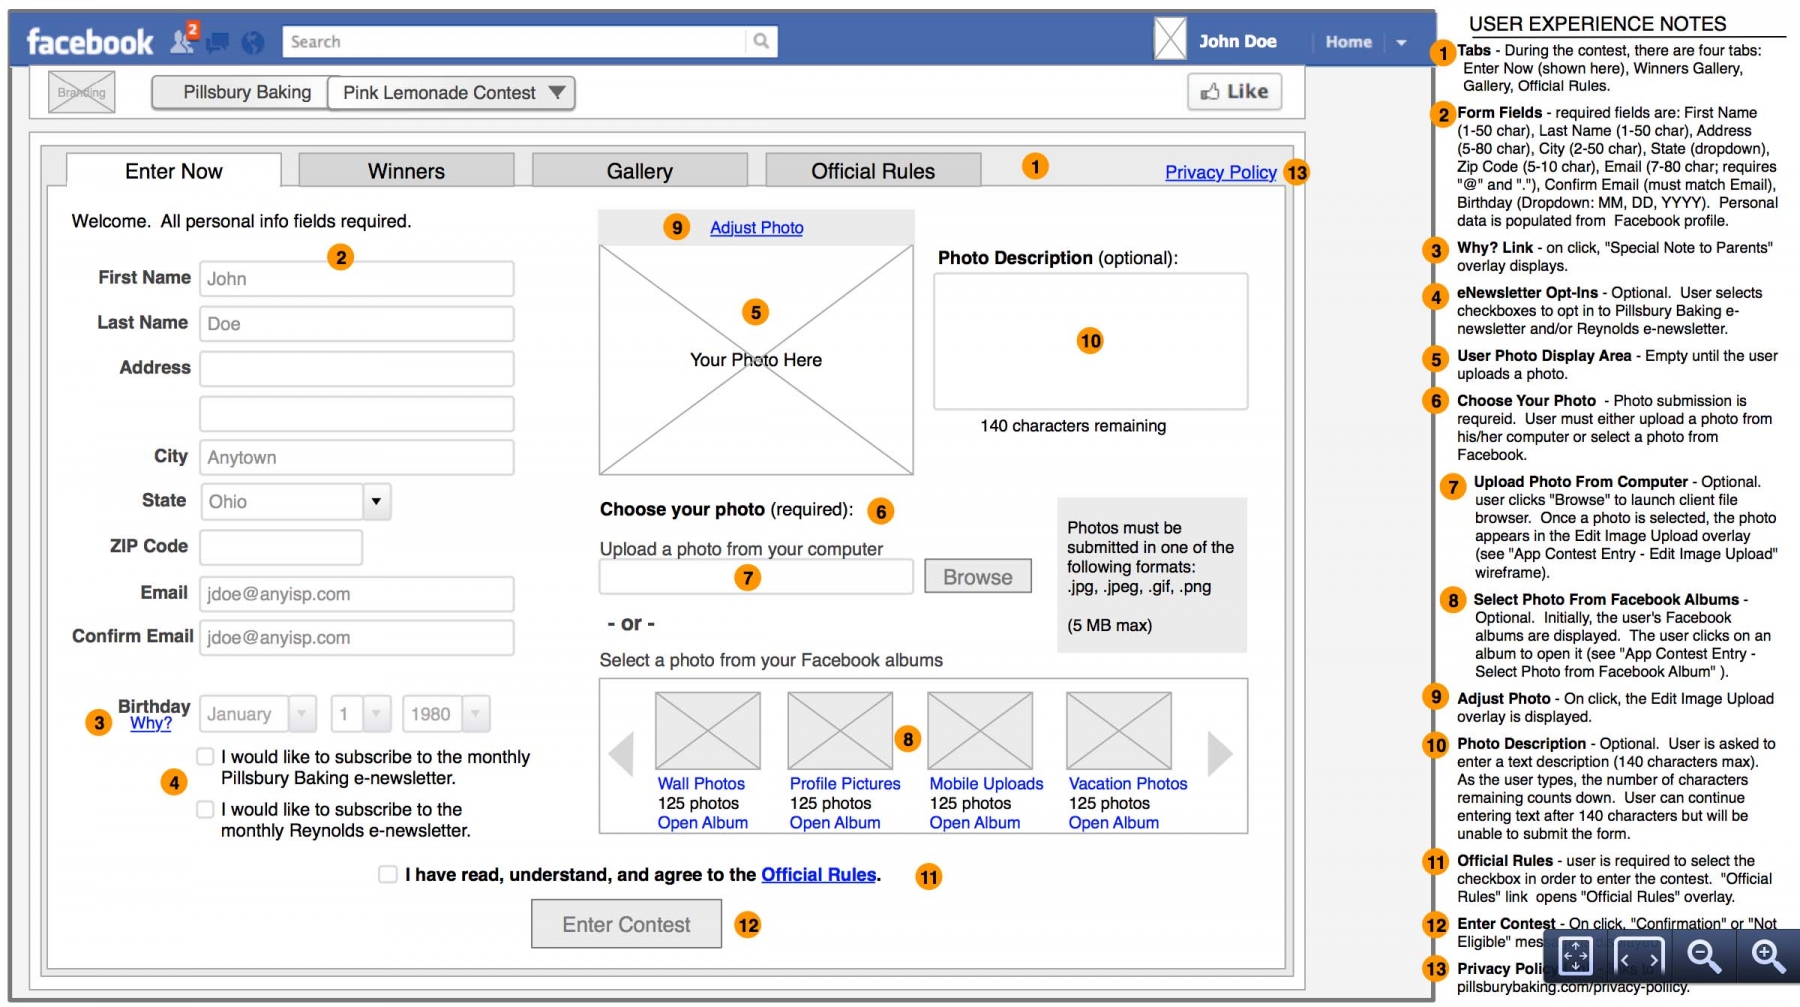Click the Your Photo Here display area
1800x1007 pixels.
click(756, 360)
